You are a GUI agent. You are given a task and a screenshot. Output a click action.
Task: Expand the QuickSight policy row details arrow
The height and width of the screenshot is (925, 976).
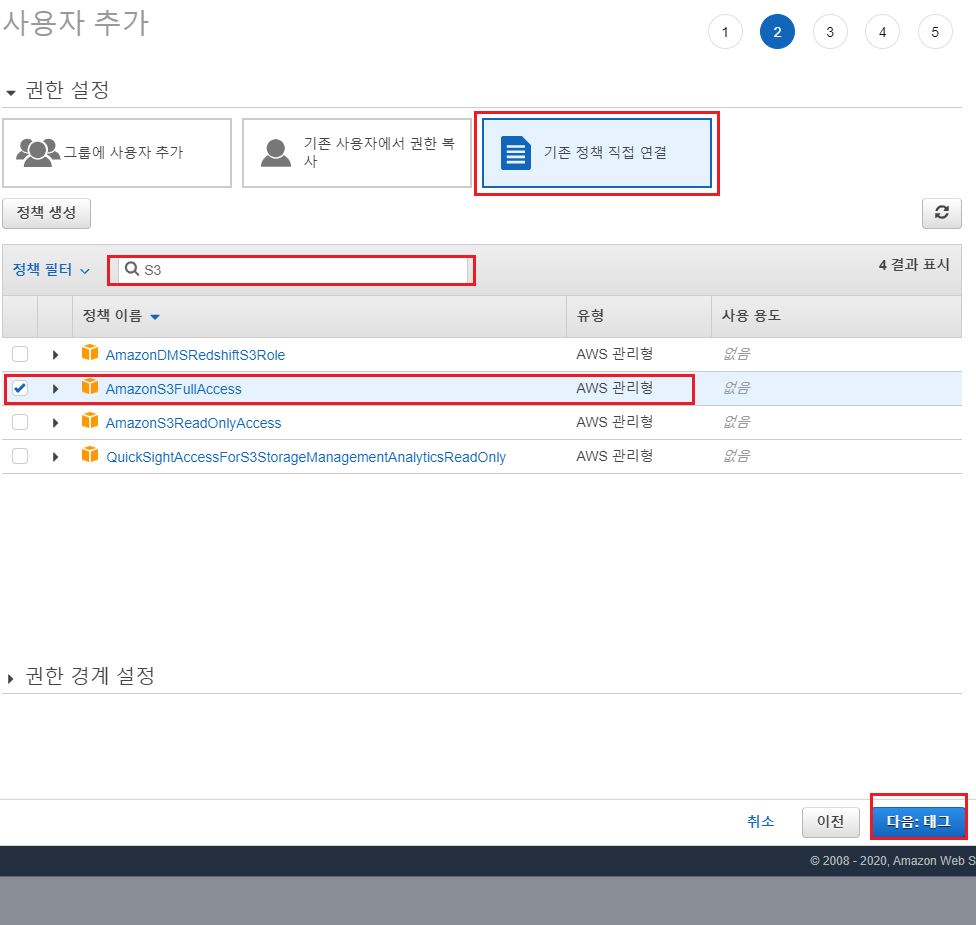coord(55,457)
